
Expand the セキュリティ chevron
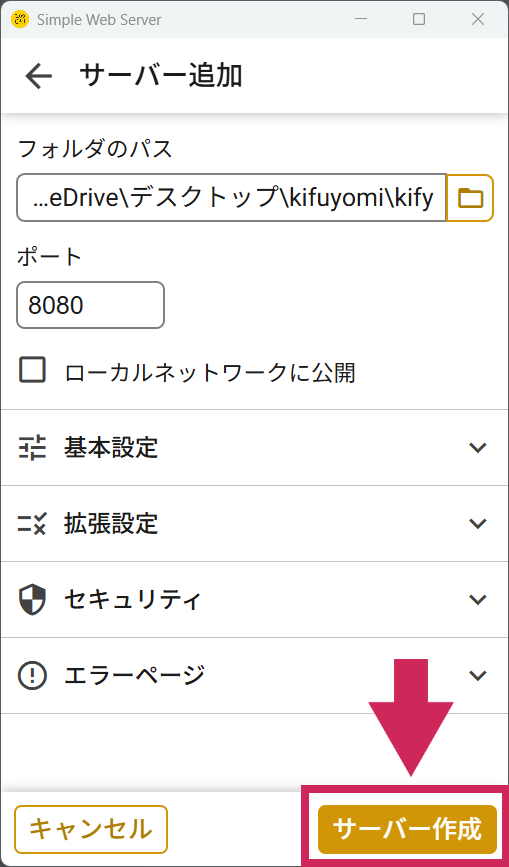click(x=477, y=599)
